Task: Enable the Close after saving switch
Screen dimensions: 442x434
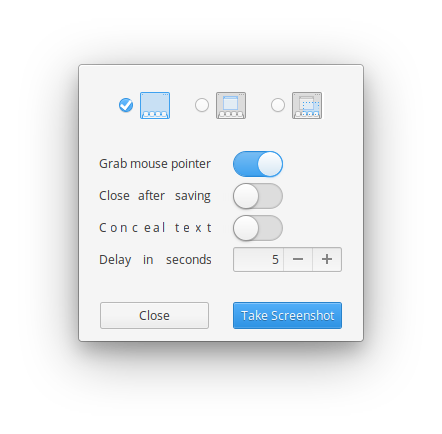Action: pos(258,196)
